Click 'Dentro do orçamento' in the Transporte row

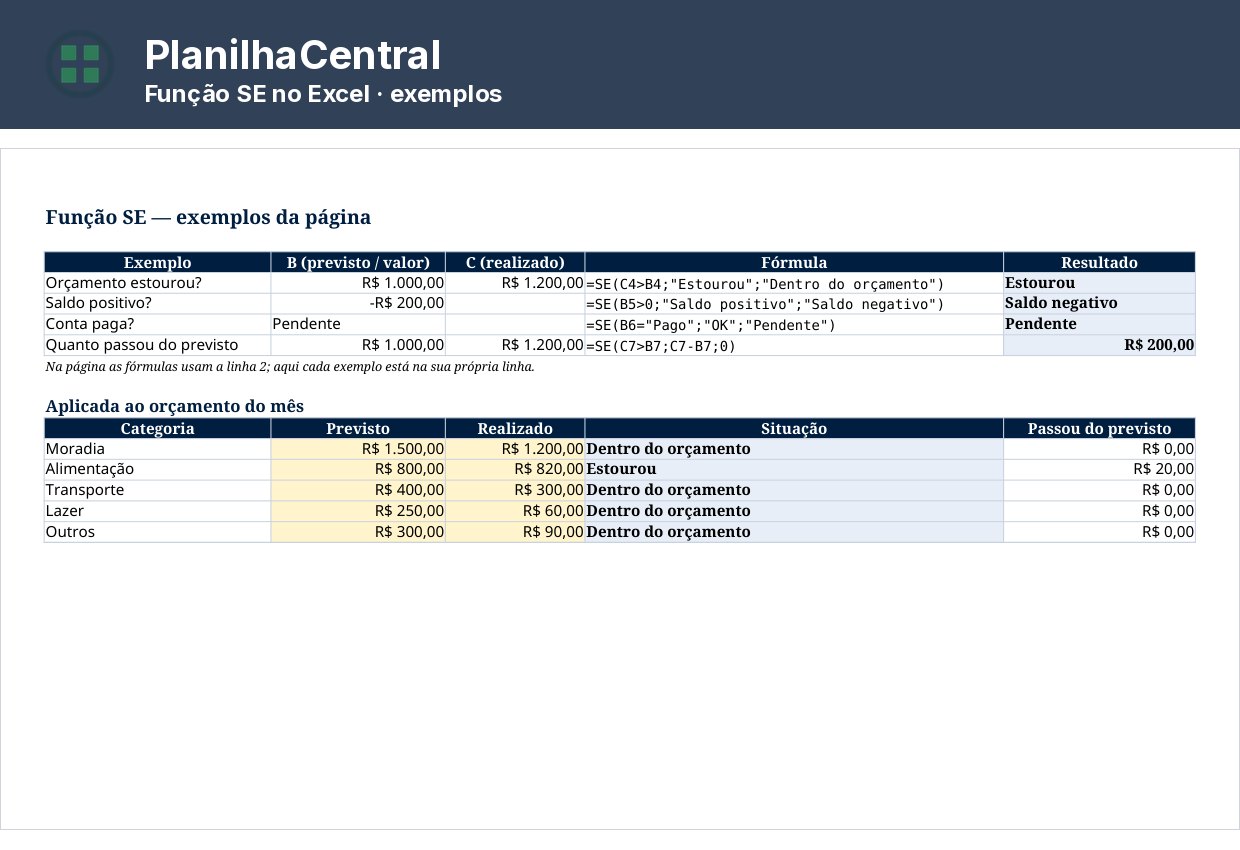click(794, 490)
